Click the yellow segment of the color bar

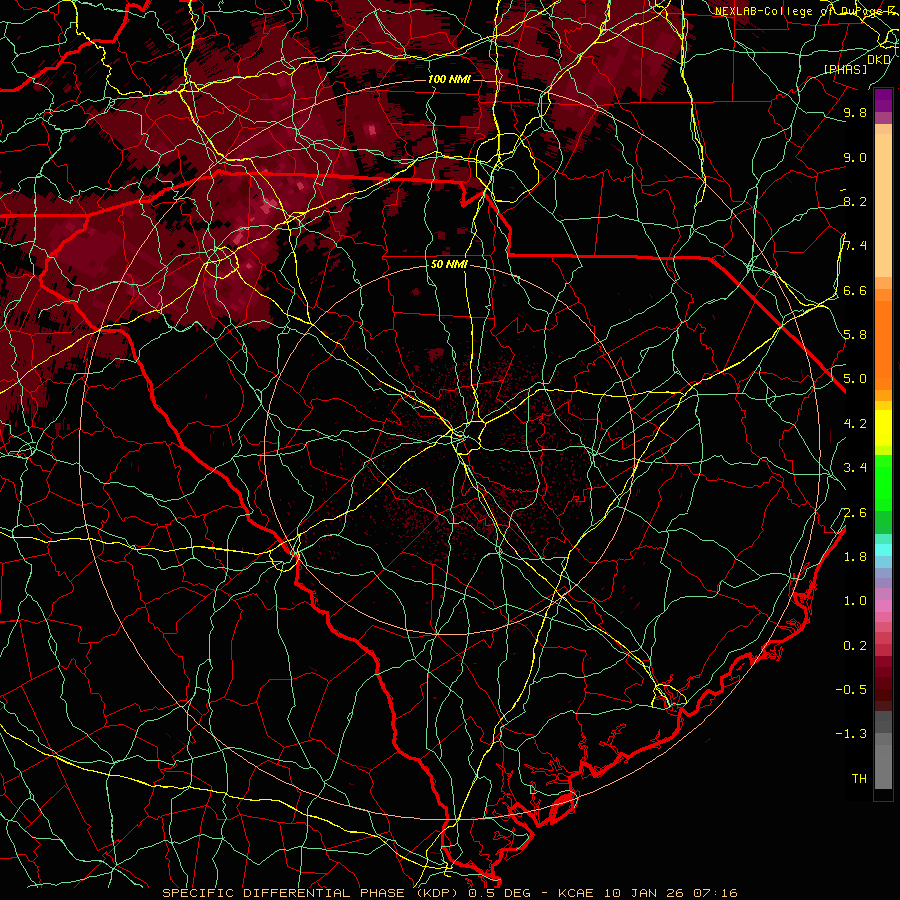coord(883,428)
